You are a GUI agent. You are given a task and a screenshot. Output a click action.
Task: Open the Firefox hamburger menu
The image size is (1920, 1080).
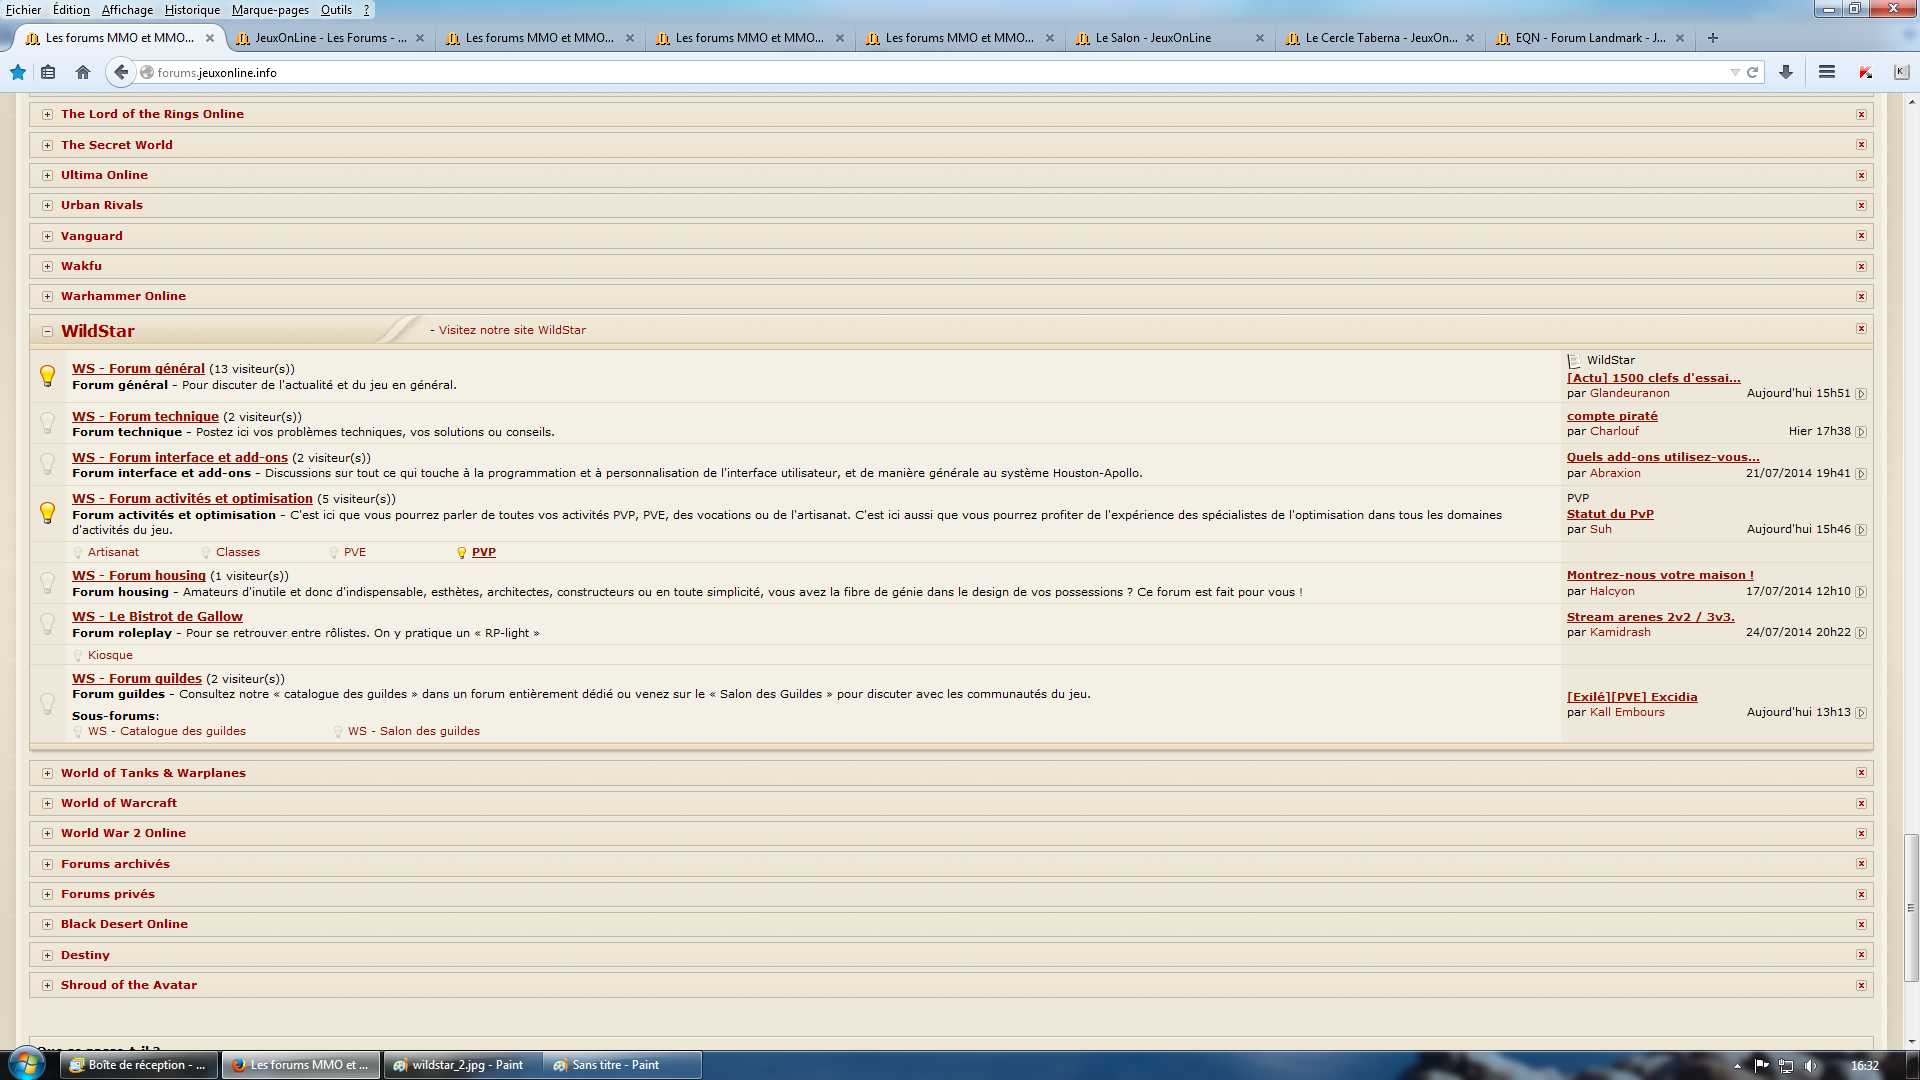coord(1827,72)
